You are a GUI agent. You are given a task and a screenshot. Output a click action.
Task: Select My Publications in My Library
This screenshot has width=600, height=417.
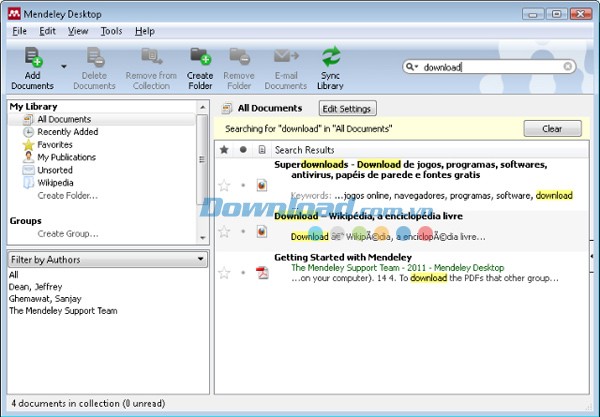[66, 157]
